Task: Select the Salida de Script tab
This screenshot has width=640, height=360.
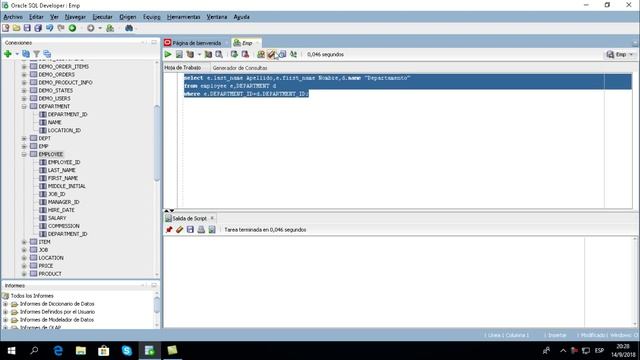Action: [x=189, y=218]
